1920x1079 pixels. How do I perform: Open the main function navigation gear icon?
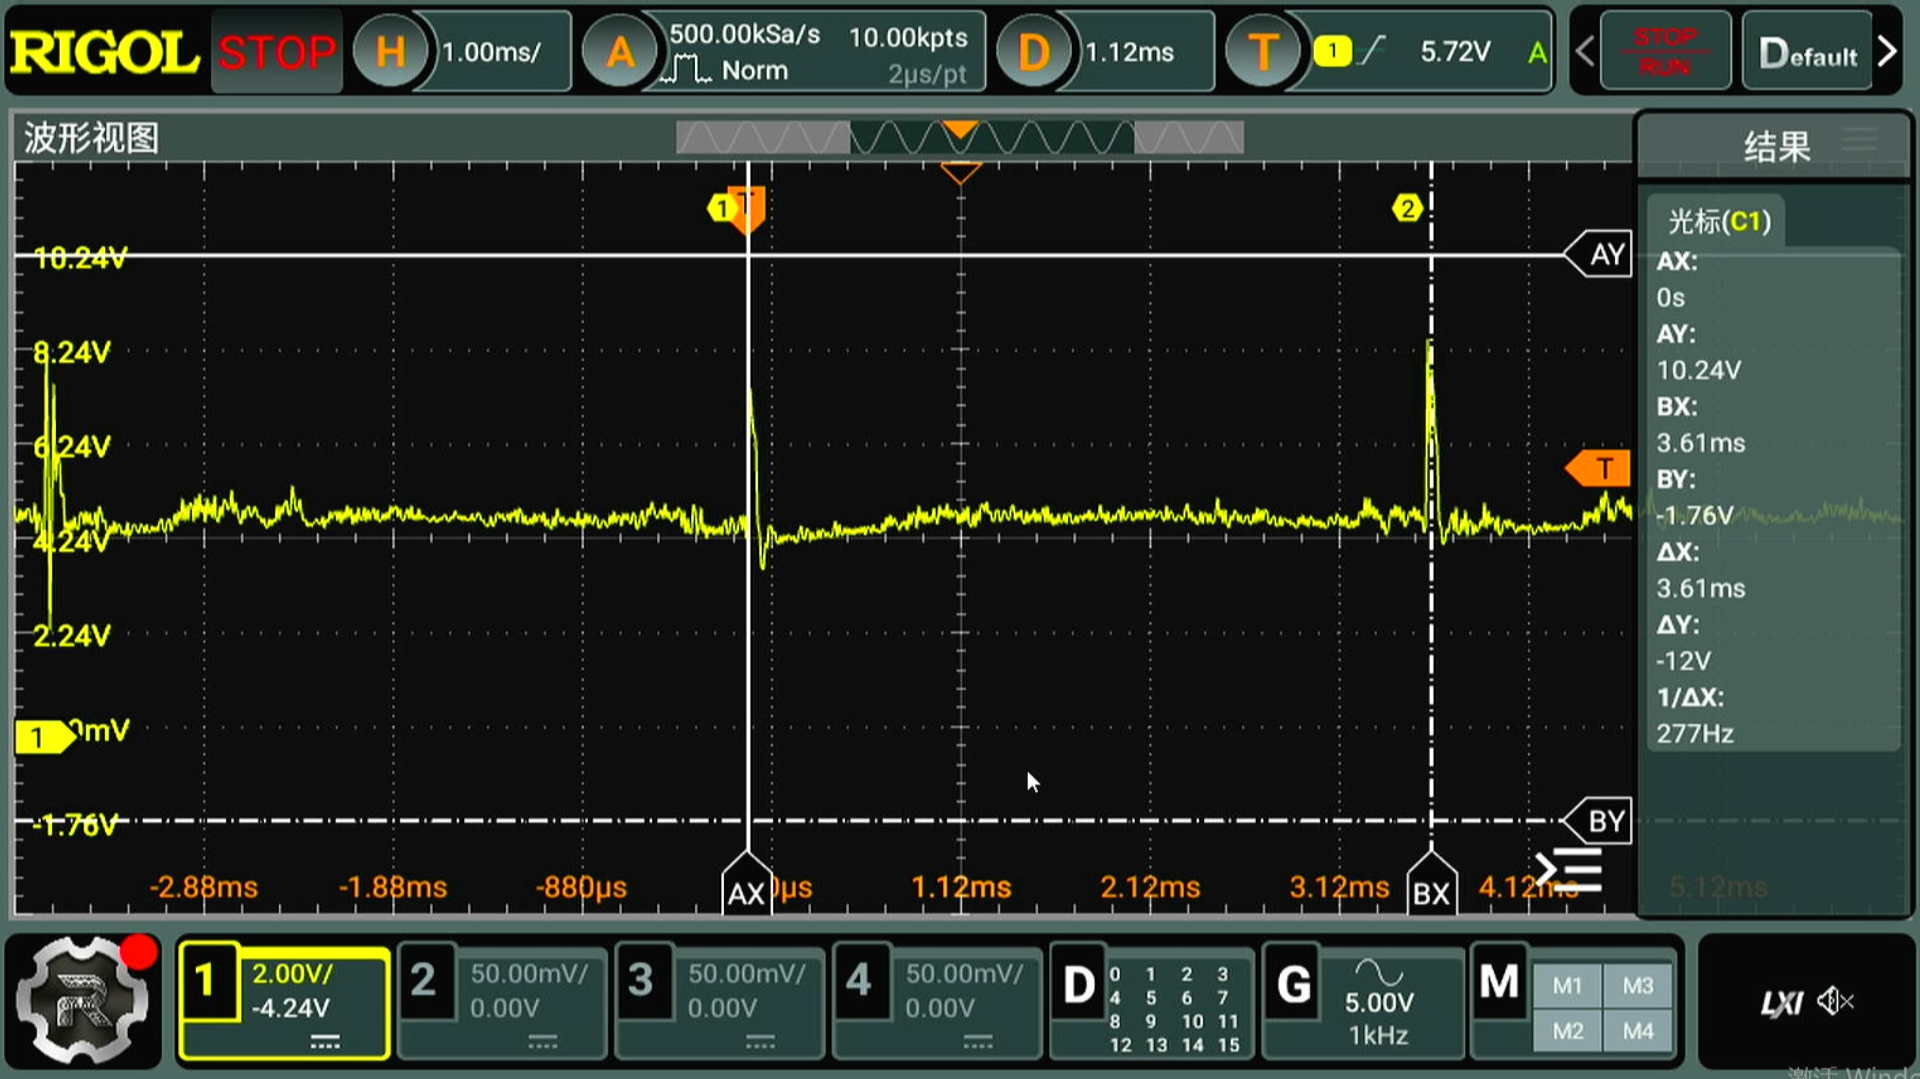(84, 1000)
